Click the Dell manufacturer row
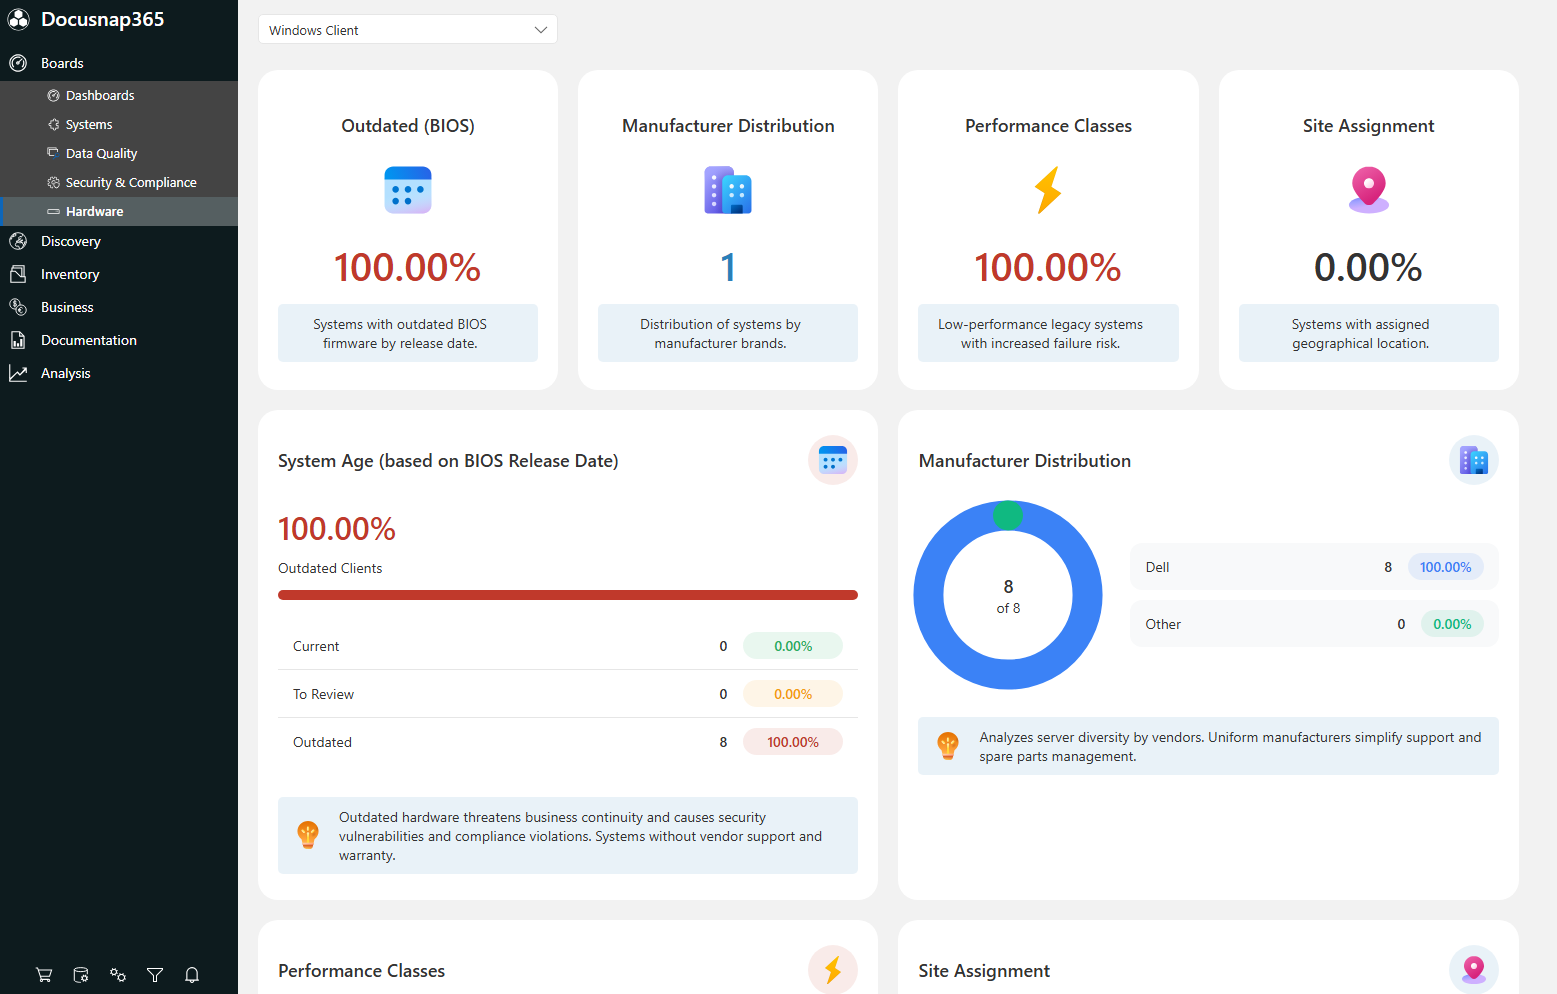This screenshot has height=994, width=1557. coord(1314,567)
